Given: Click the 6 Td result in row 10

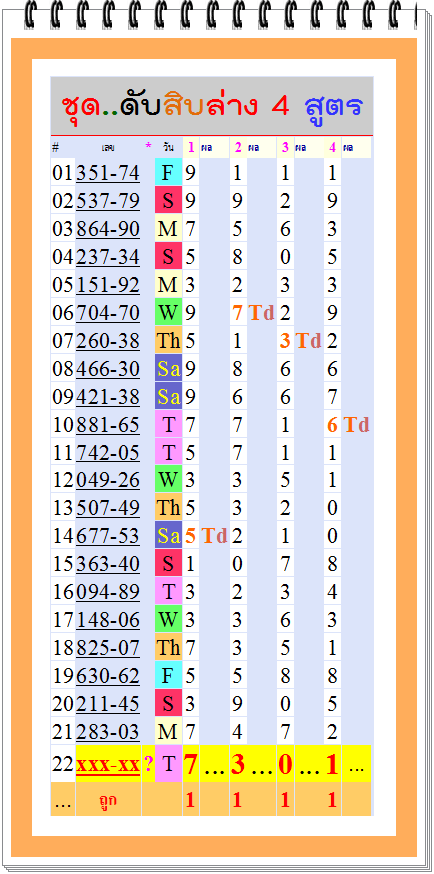Looking at the screenshot, I should pyautogui.click(x=348, y=425).
